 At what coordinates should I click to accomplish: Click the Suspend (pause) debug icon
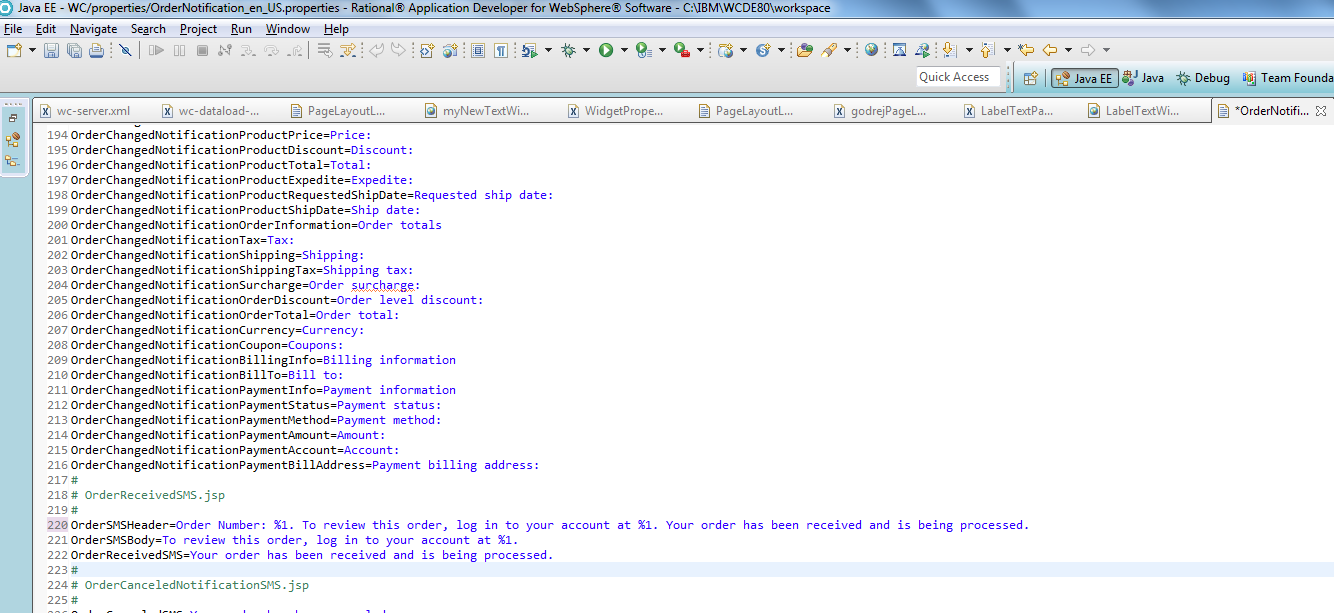coord(181,50)
